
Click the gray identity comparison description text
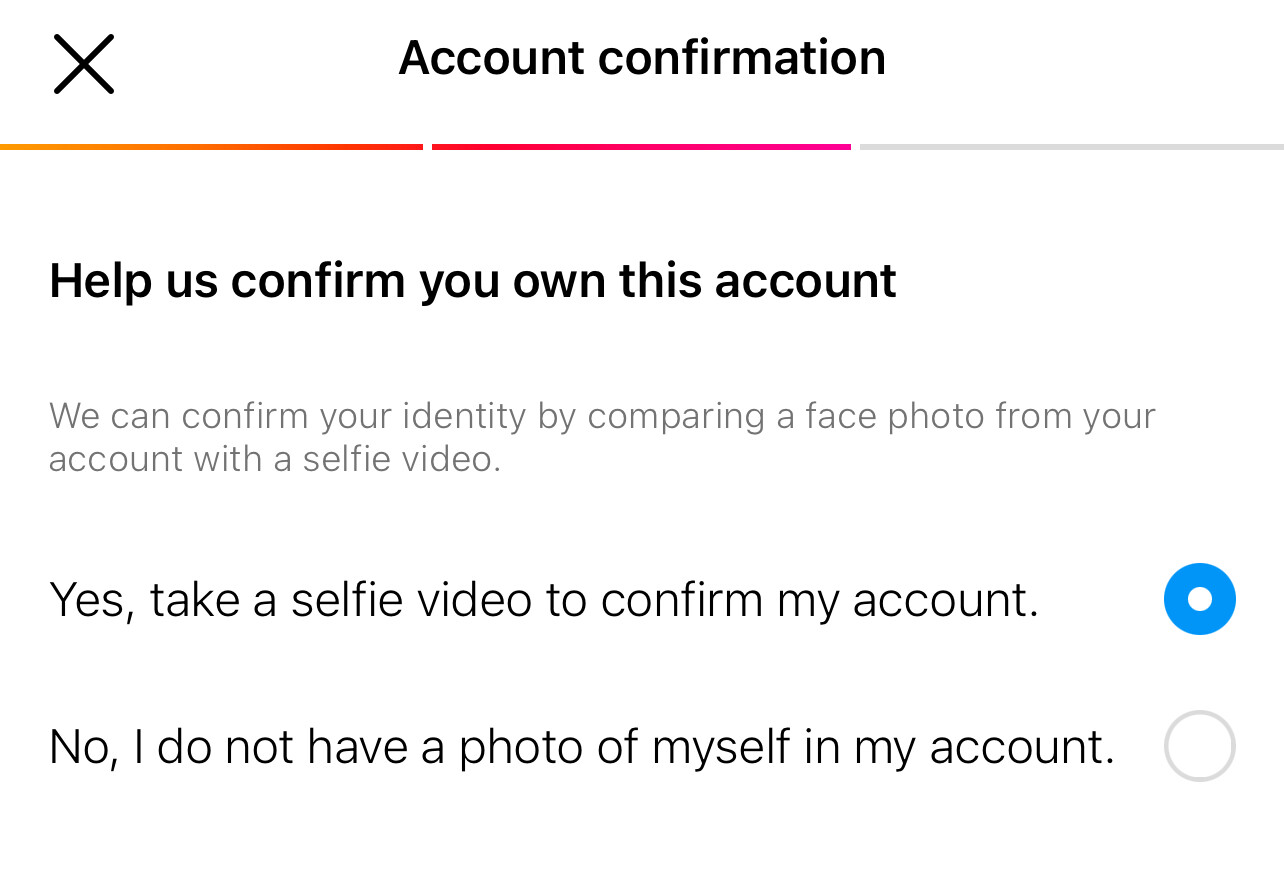point(602,437)
